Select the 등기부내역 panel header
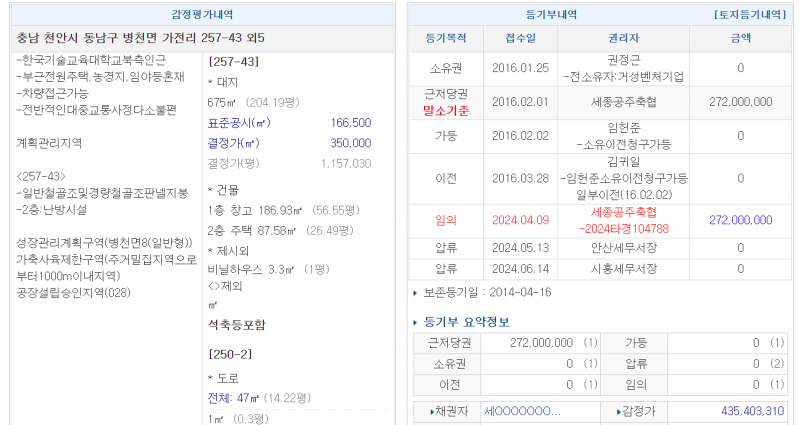800x425 pixels. [549, 16]
